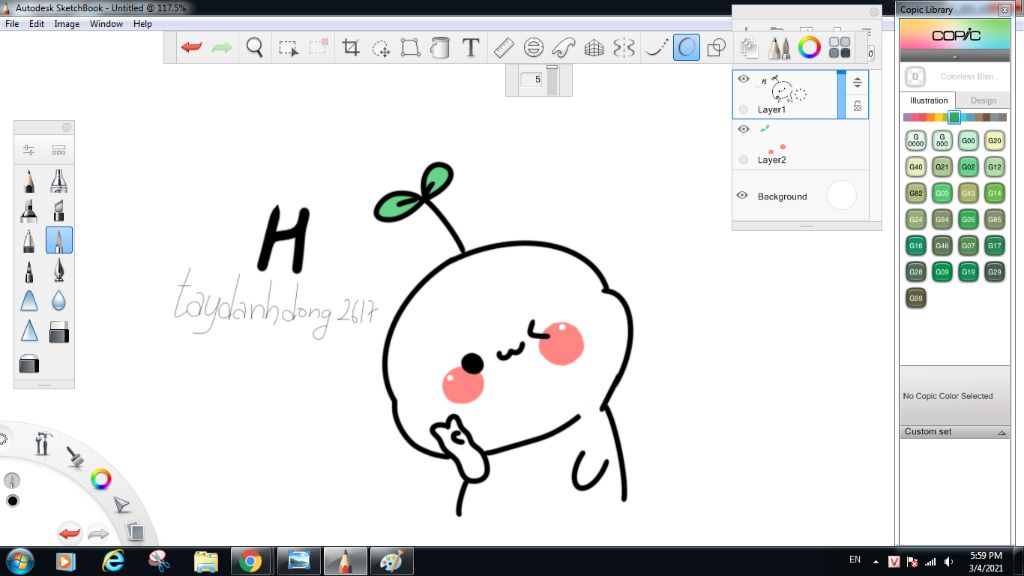Hide the Background layer eye icon

pos(742,195)
